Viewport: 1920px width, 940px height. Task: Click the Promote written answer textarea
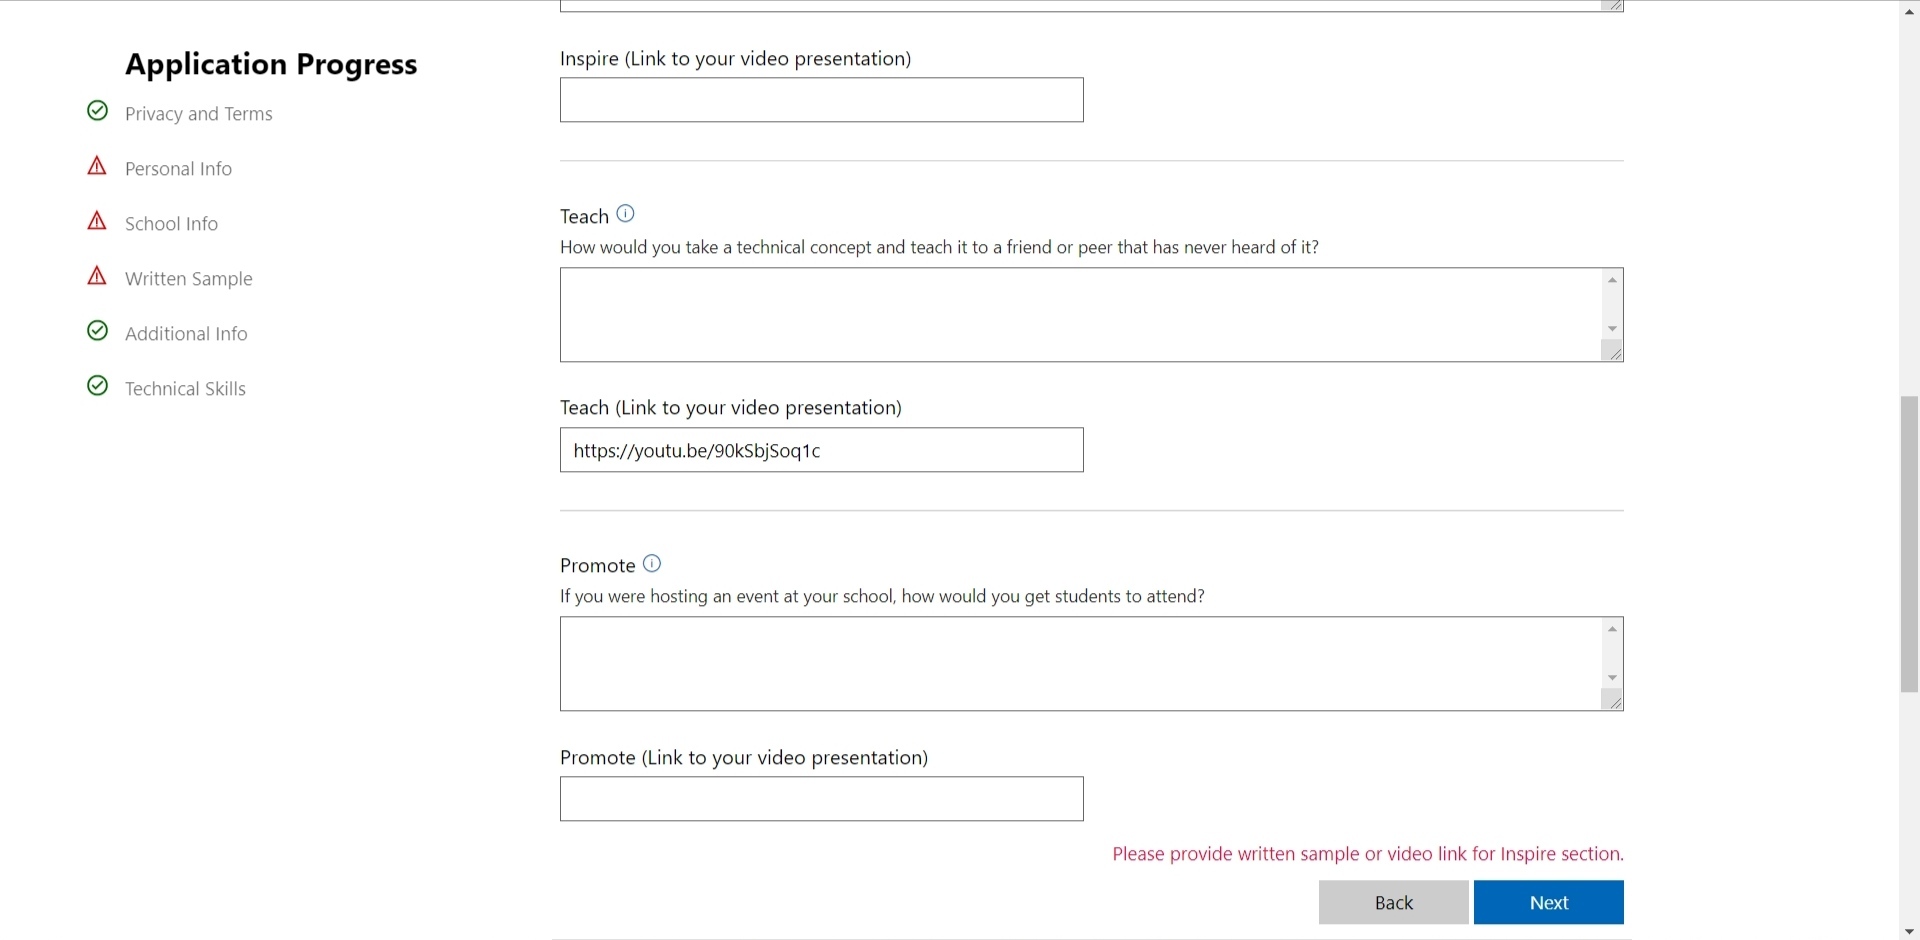coord(1080,663)
